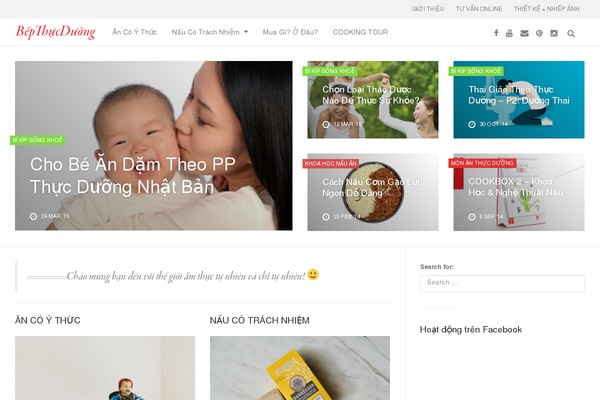Open the YouTube channel icon
Viewport: 600px width, 400px height.
509,33
